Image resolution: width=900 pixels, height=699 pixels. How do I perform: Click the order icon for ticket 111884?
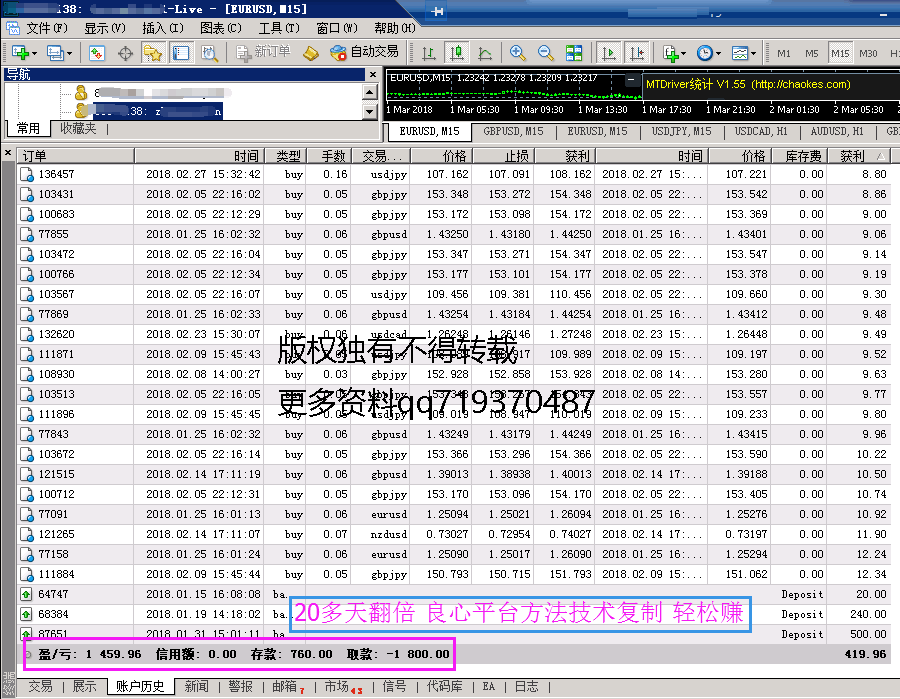coord(26,574)
